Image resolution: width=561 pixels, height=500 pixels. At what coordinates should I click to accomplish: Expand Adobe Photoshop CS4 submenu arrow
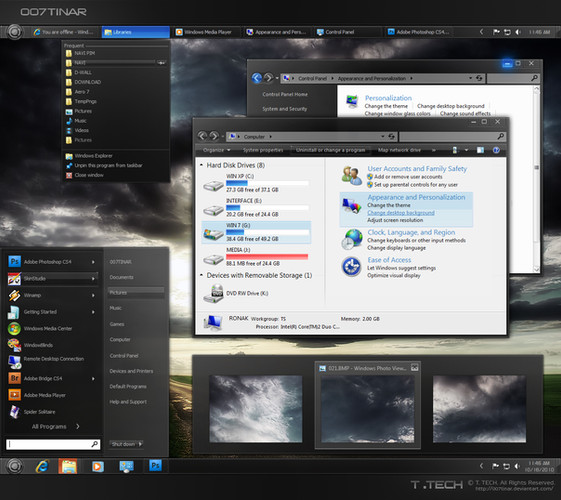coord(93,262)
